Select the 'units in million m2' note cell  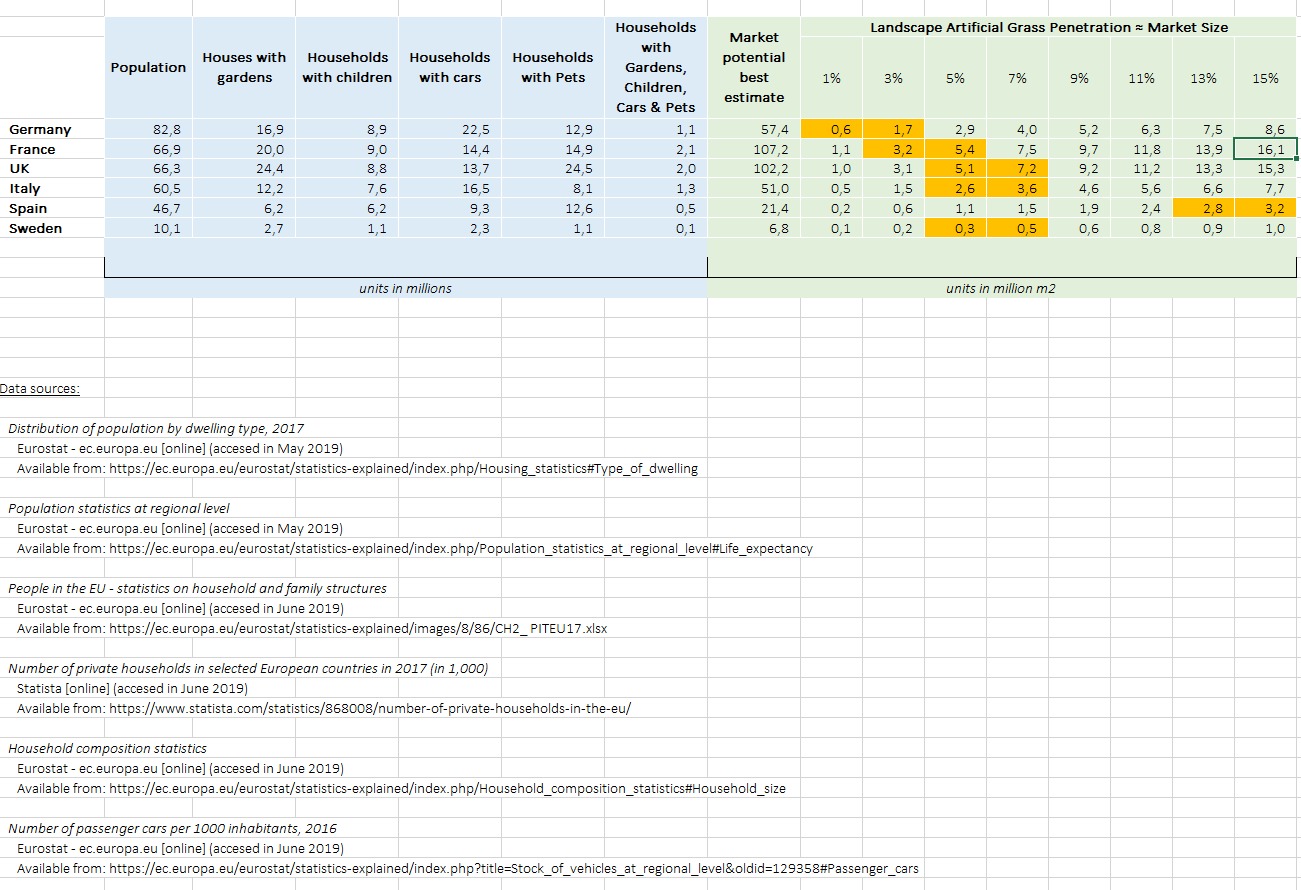tap(1001, 288)
